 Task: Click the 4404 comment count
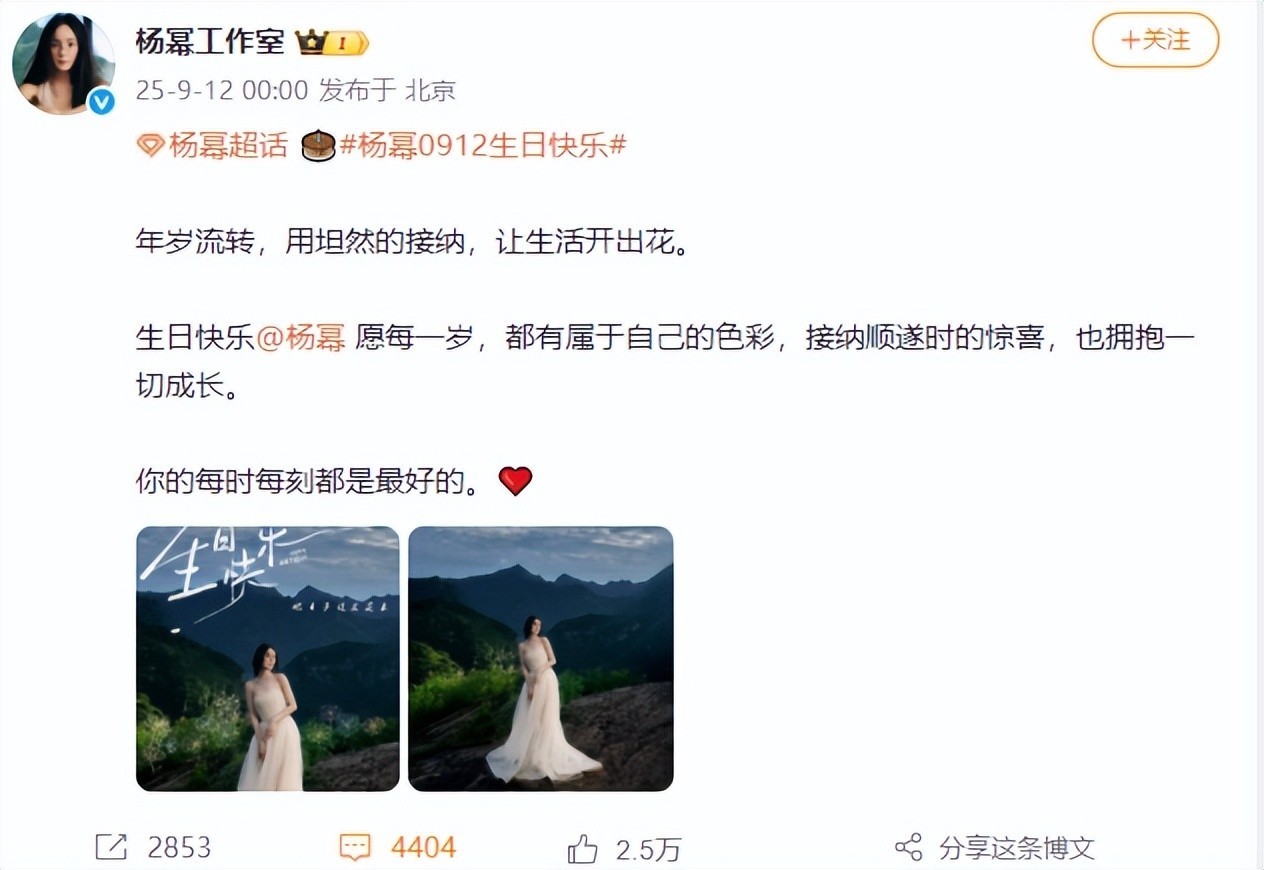(423, 848)
